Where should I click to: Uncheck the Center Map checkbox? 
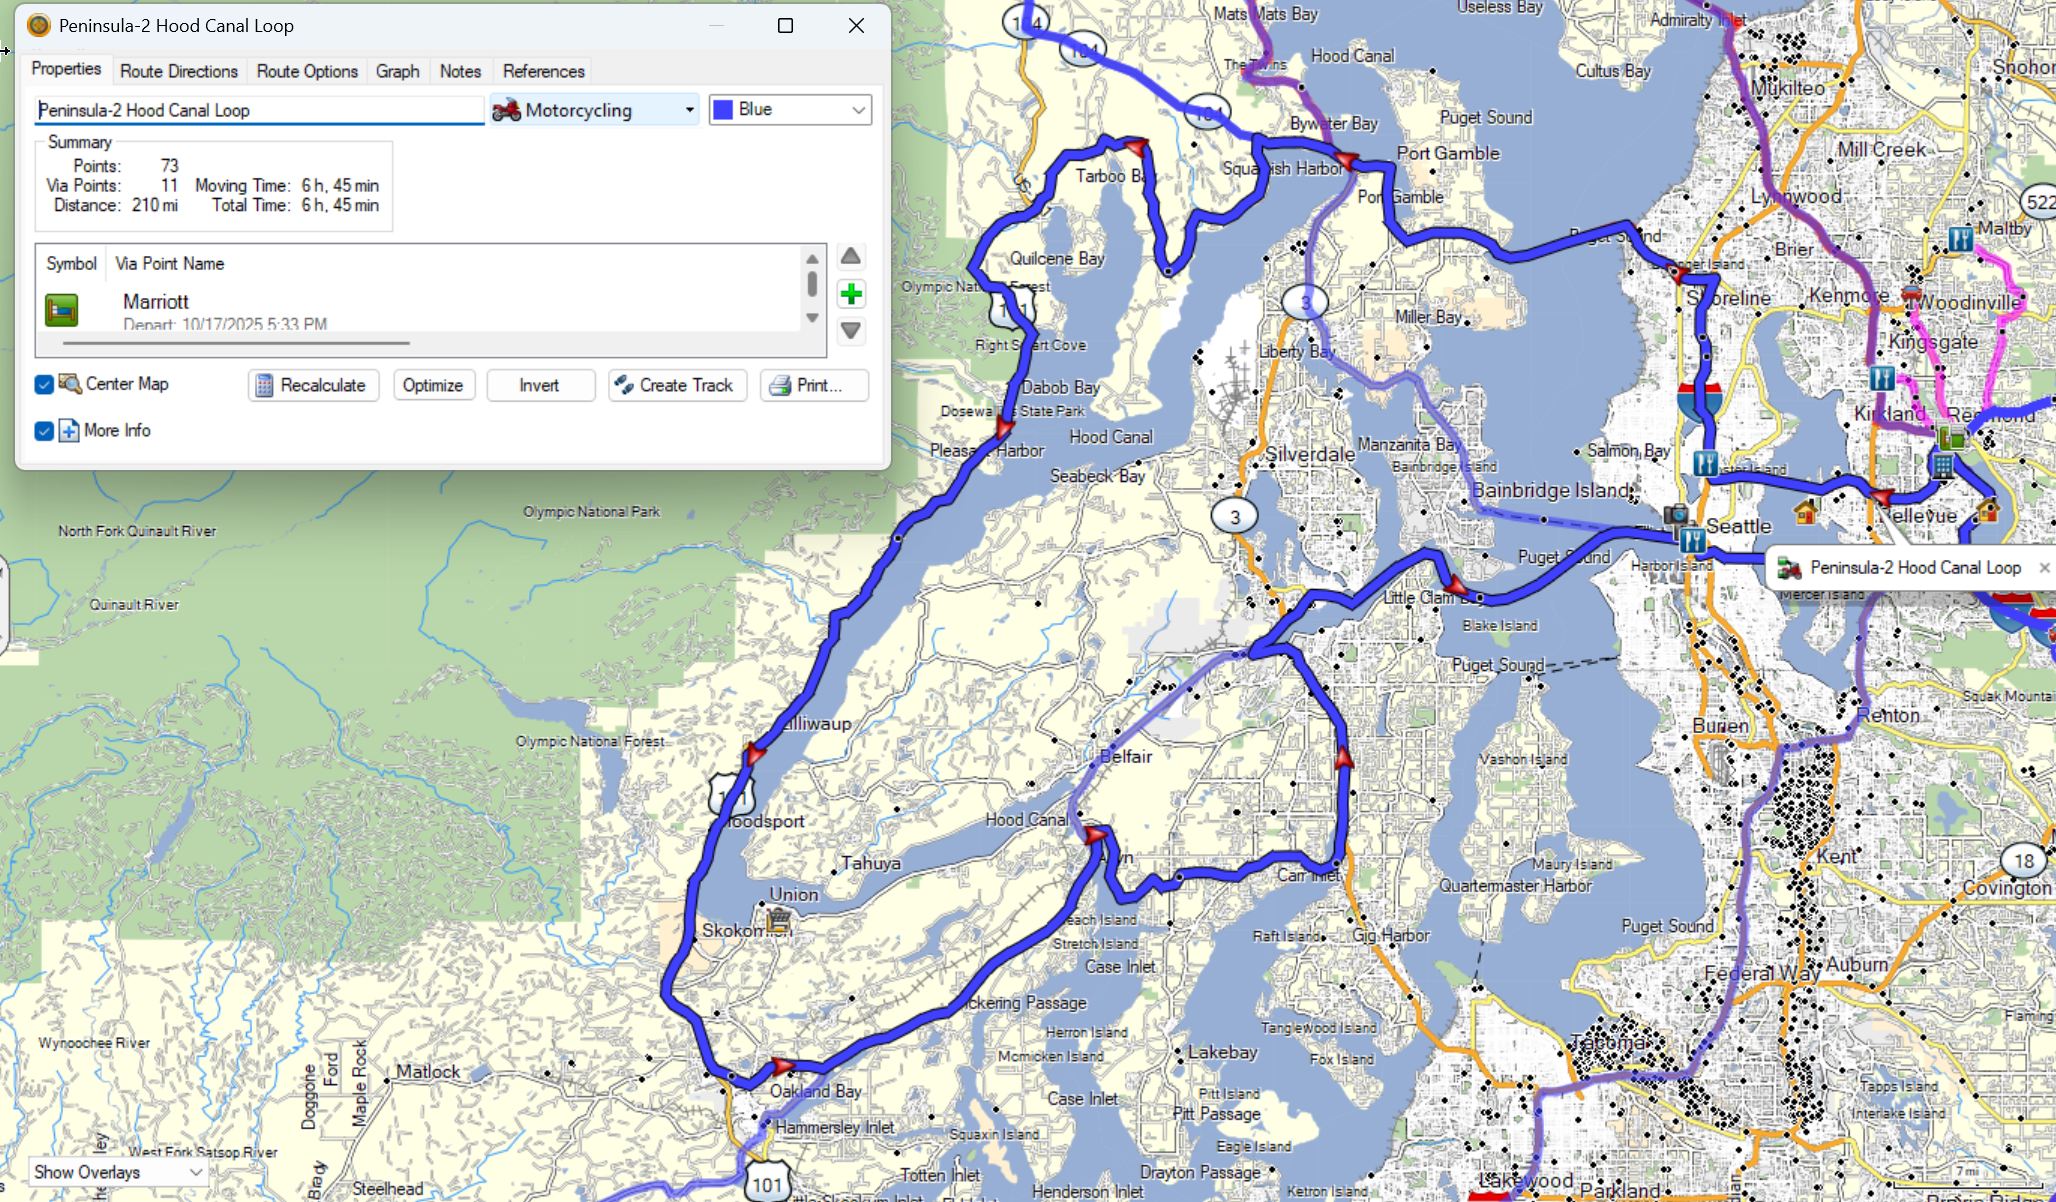[44, 385]
